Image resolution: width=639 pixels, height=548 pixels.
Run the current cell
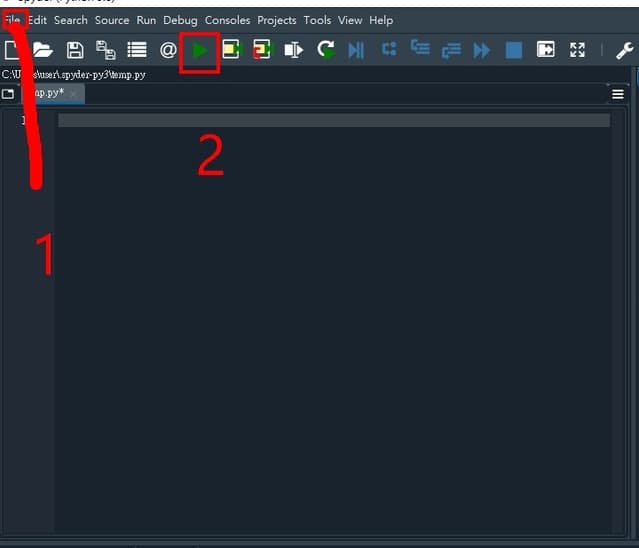[231, 50]
